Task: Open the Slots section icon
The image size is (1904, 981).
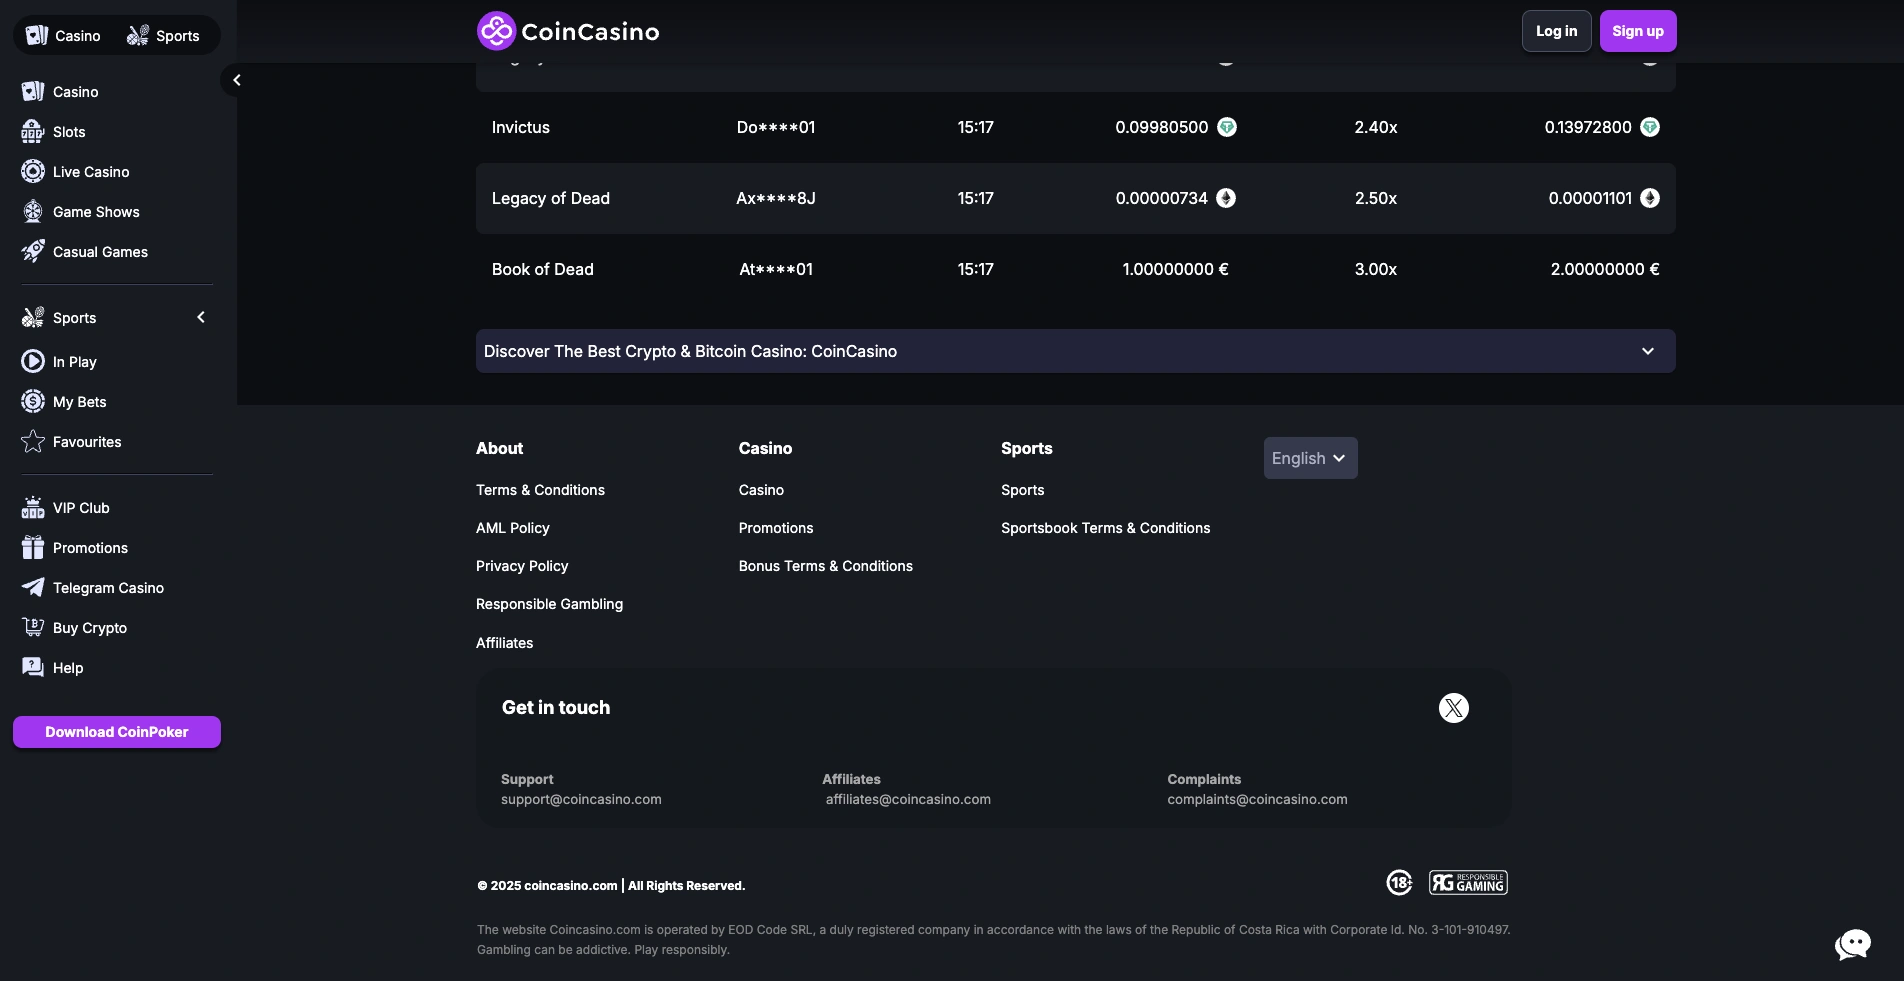Action: [x=31, y=131]
